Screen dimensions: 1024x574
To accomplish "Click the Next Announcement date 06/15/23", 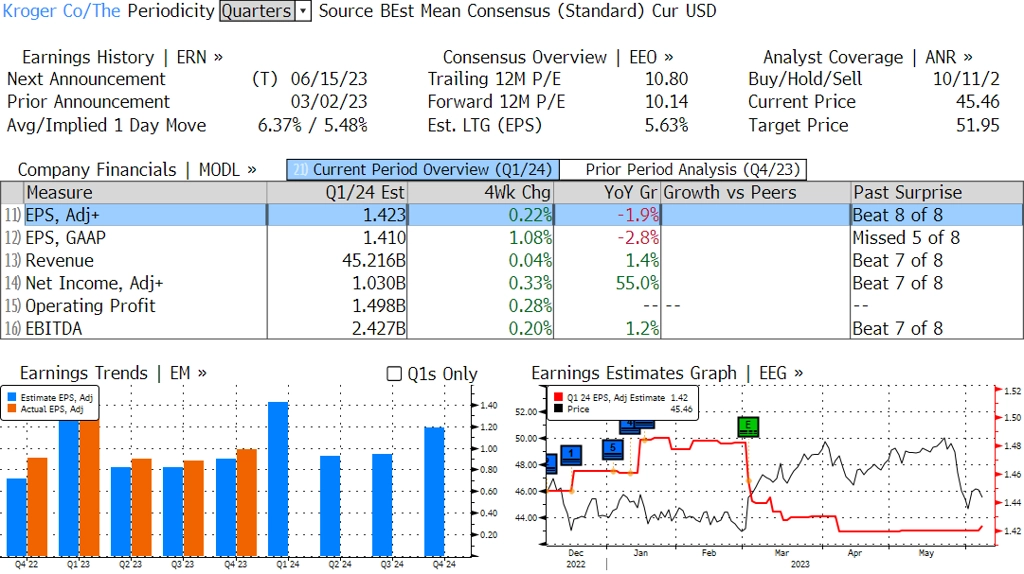I will (x=329, y=79).
